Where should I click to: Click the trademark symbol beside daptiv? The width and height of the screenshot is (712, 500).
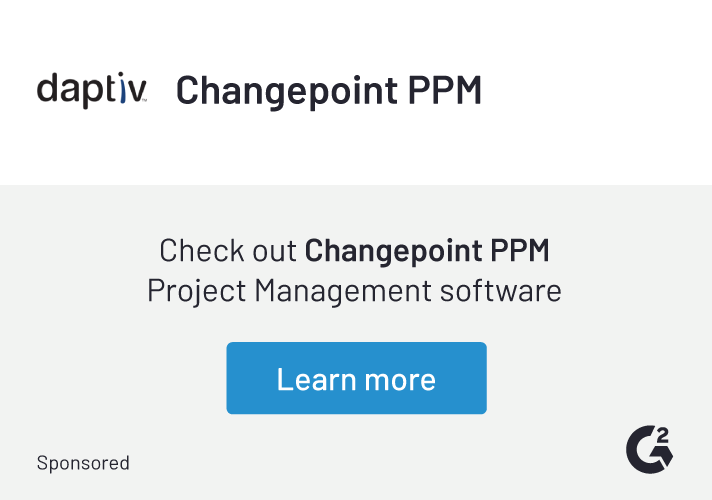(x=144, y=99)
